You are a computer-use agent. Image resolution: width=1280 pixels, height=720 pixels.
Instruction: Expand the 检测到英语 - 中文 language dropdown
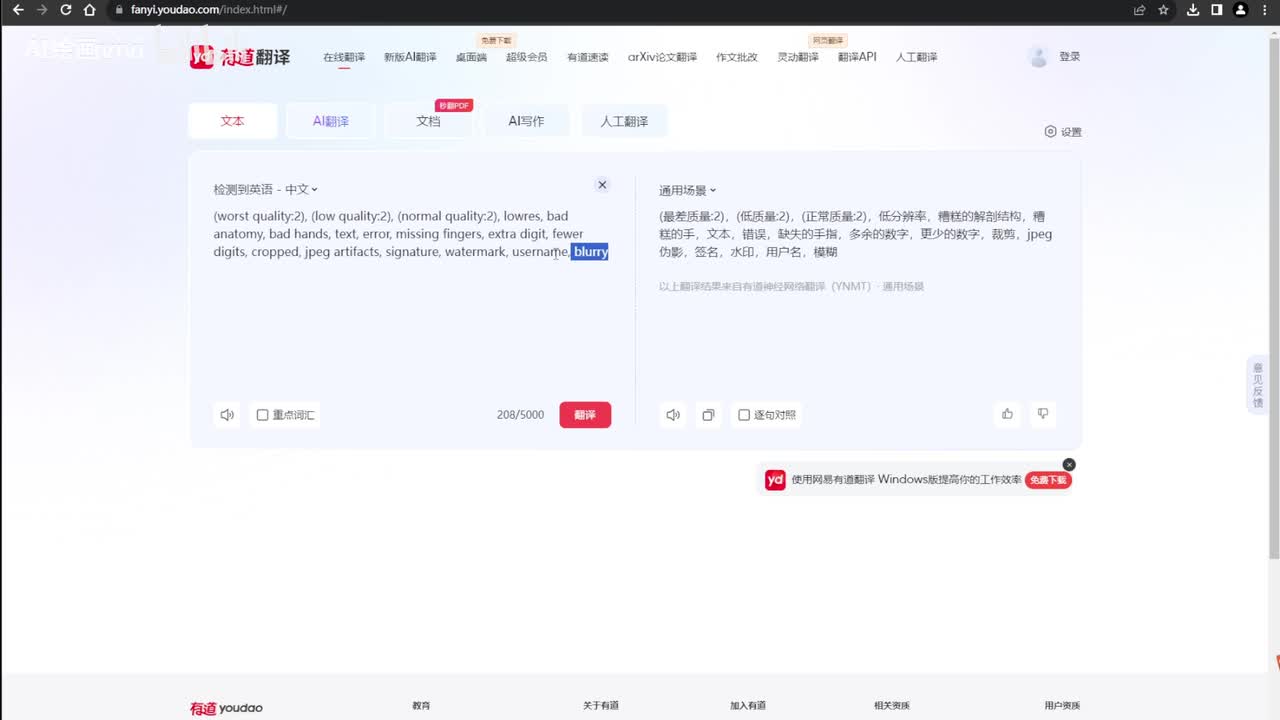click(265, 189)
